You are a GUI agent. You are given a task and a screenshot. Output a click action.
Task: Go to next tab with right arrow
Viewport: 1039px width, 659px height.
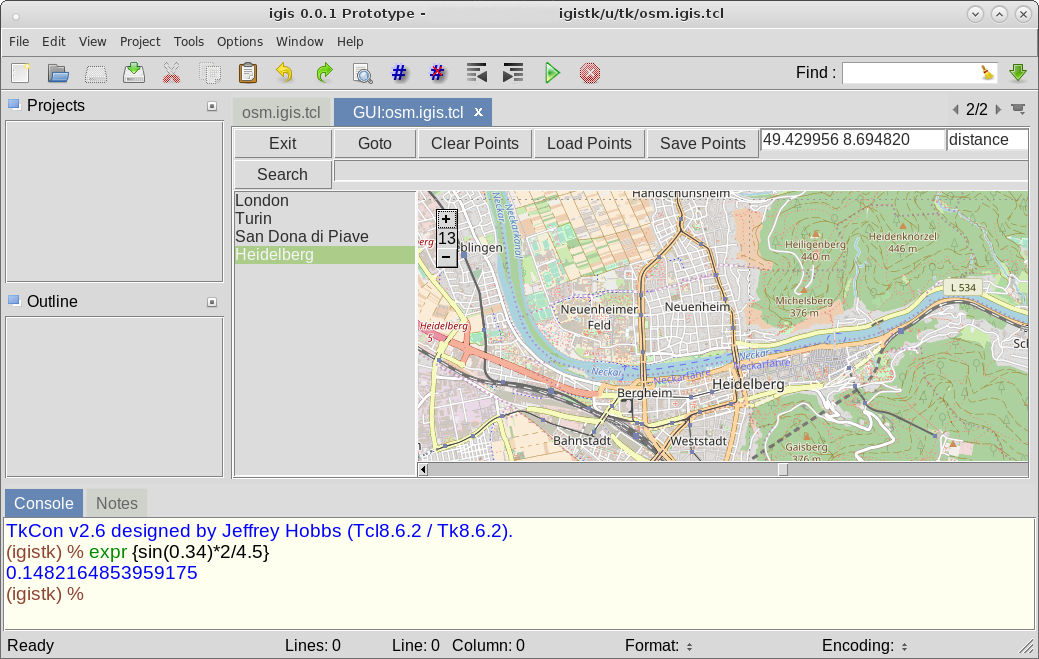[x=998, y=109]
